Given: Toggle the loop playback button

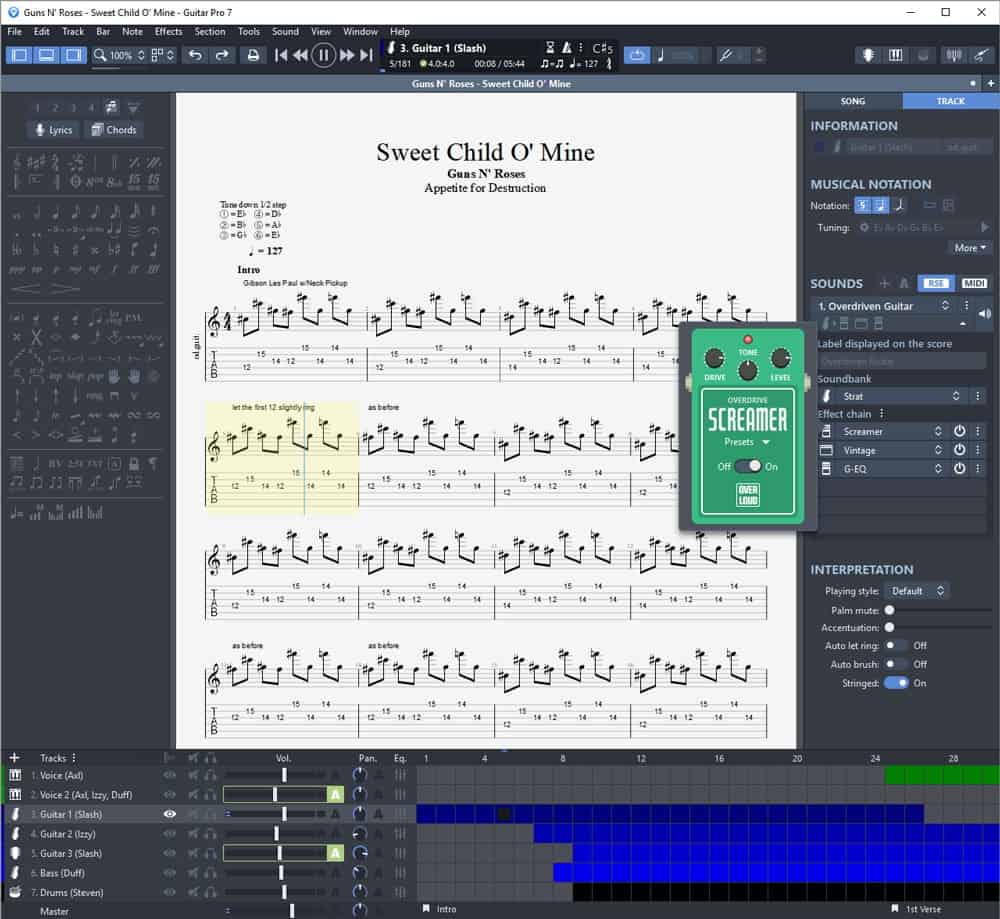Looking at the screenshot, I should [636, 55].
